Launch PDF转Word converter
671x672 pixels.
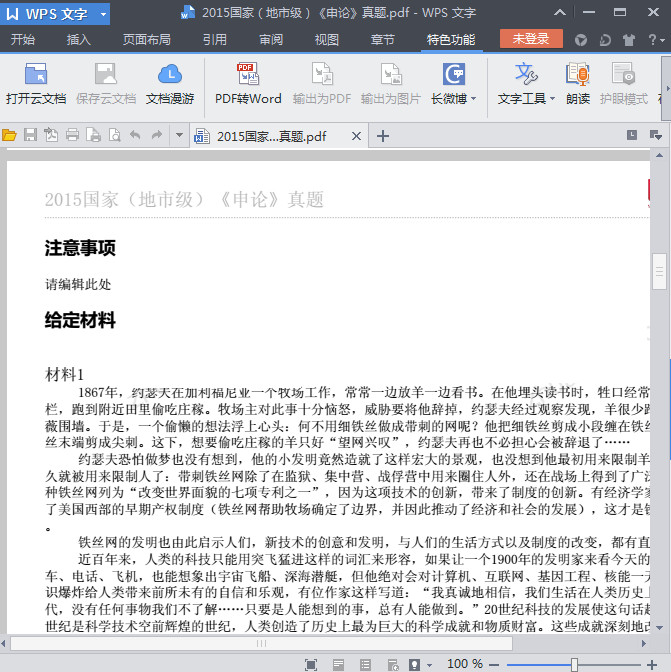[248, 84]
